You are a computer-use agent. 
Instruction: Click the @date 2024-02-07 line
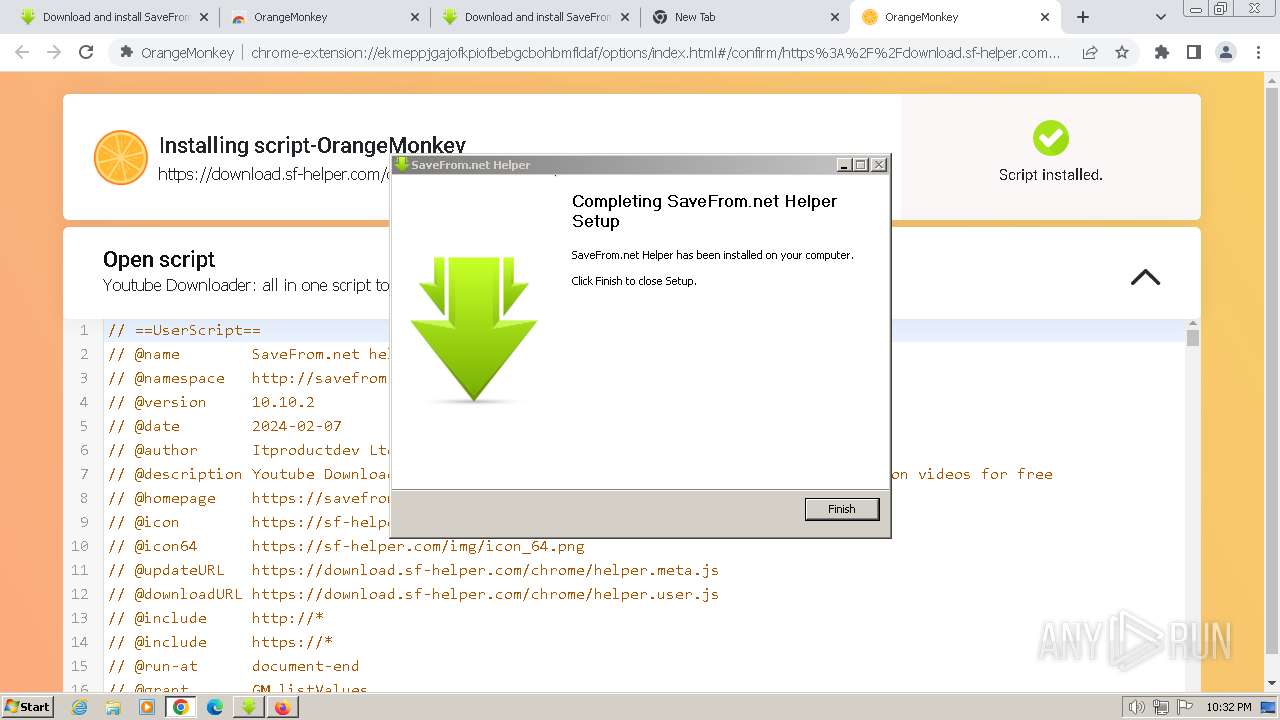pos(225,426)
